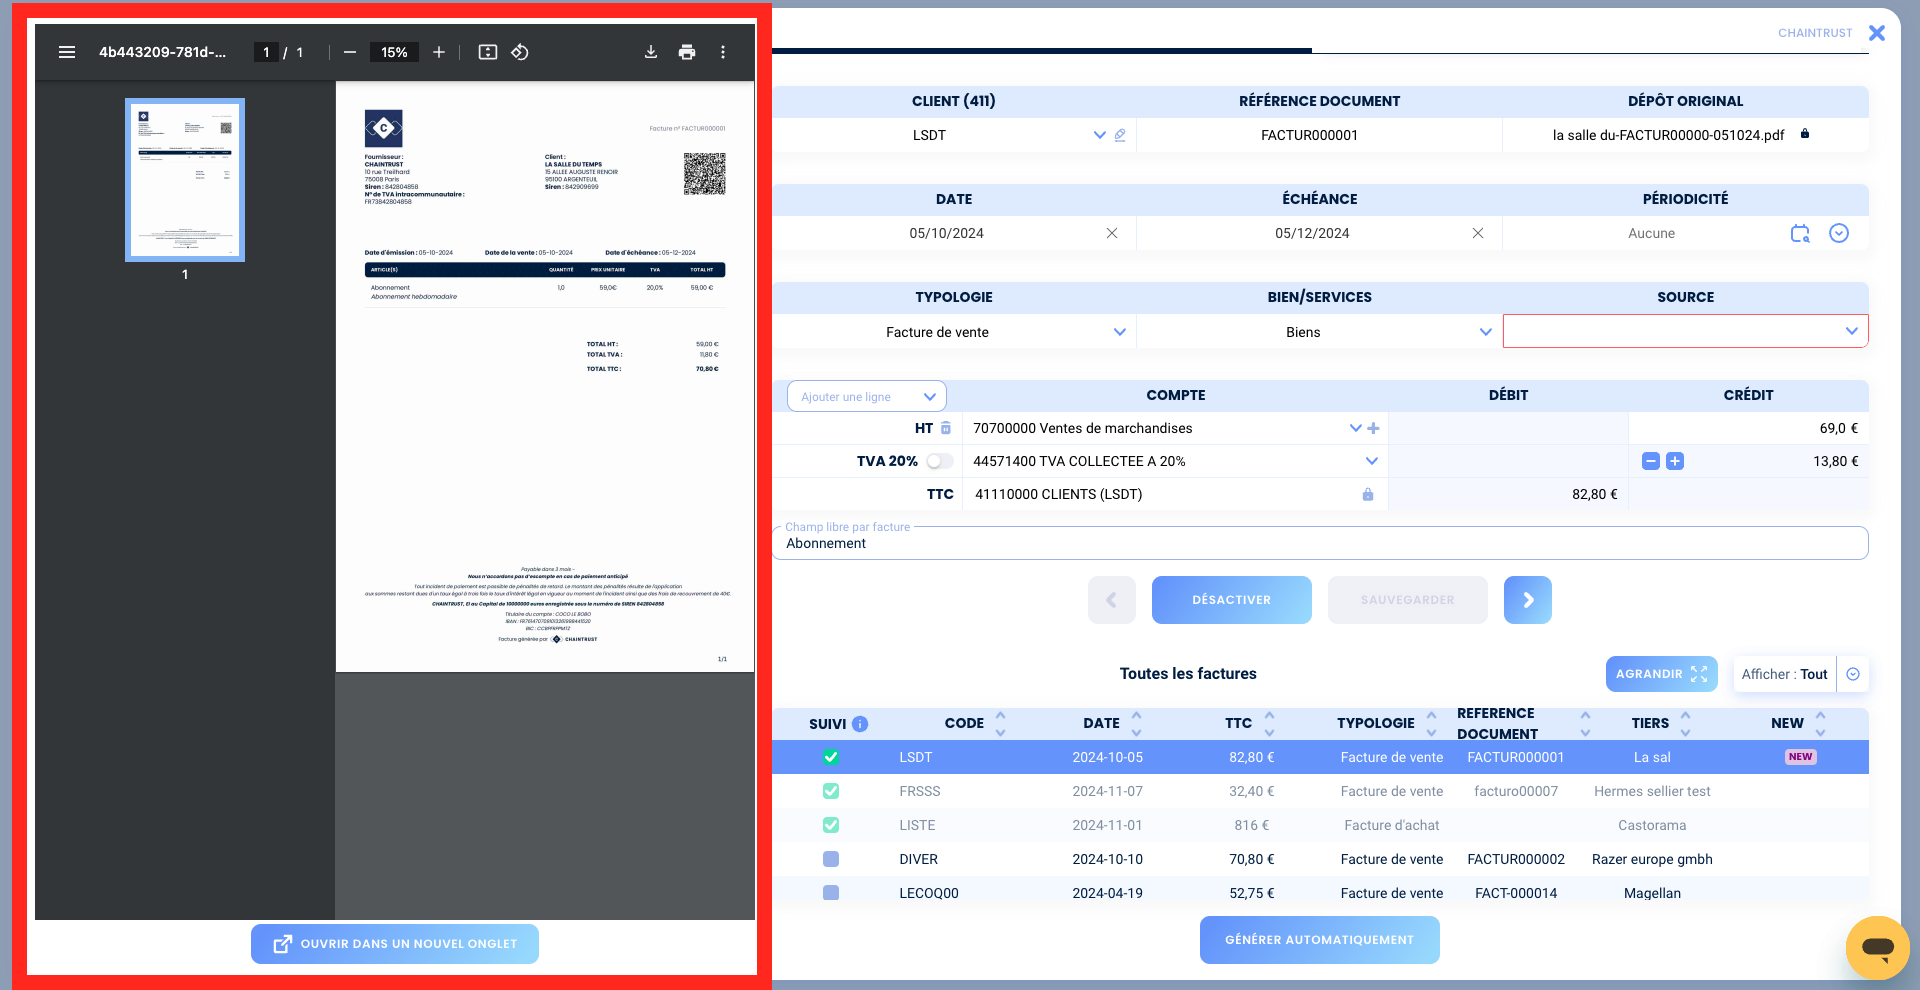This screenshot has height=990, width=1920.
Task: Download the PDF from viewer toolbar
Action: pyautogui.click(x=651, y=52)
